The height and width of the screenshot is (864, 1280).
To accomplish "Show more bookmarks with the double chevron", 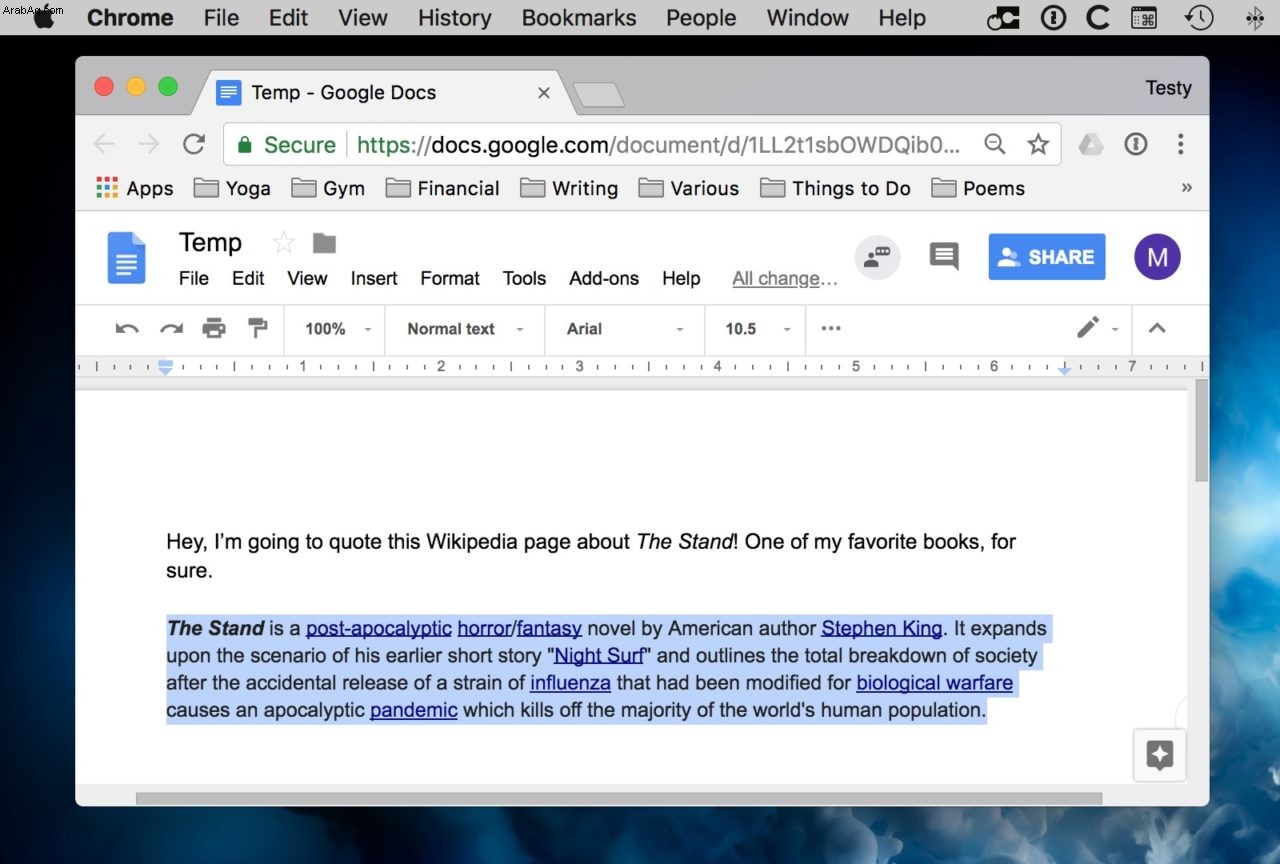I will 1187,188.
